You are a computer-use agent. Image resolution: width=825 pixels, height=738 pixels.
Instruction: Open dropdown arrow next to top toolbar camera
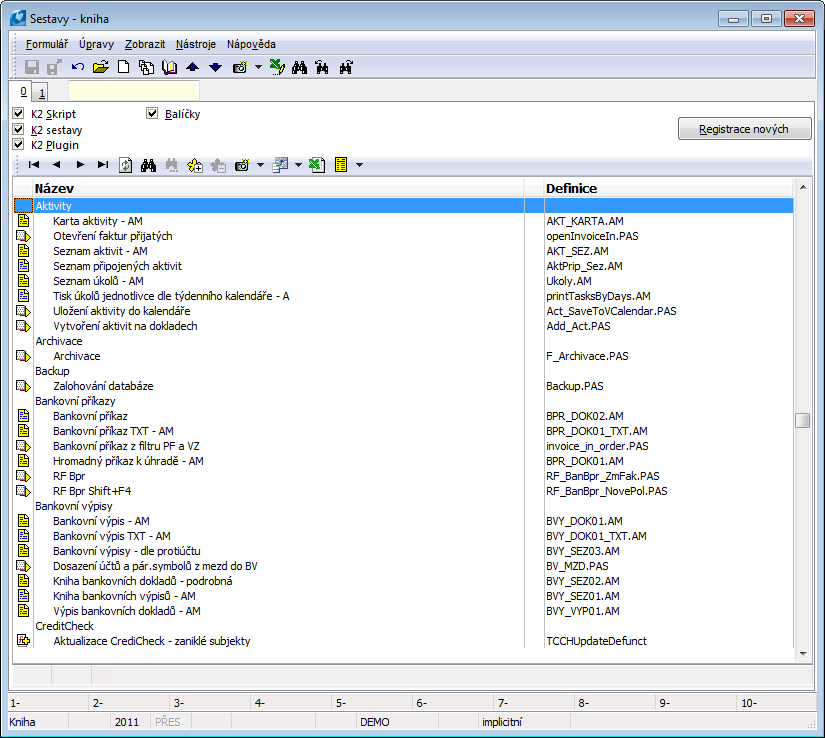click(x=258, y=67)
